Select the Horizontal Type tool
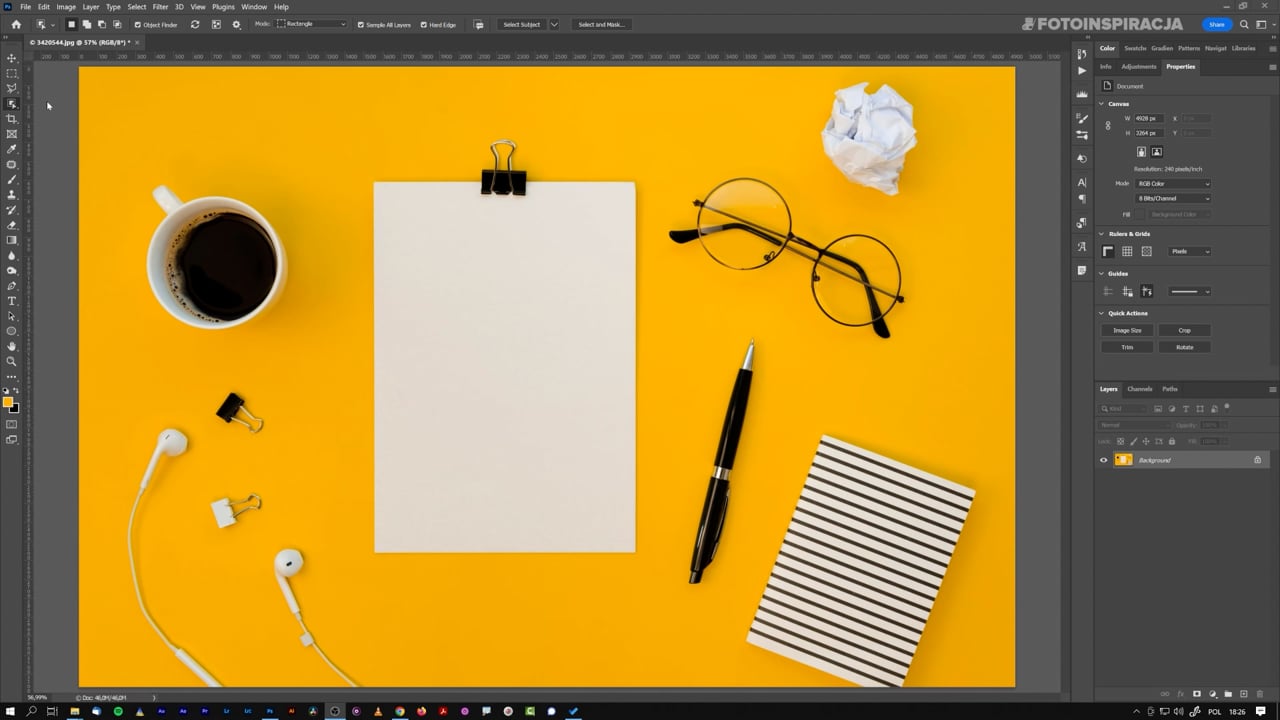Image resolution: width=1280 pixels, height=720 pixels. pos(12,301)
